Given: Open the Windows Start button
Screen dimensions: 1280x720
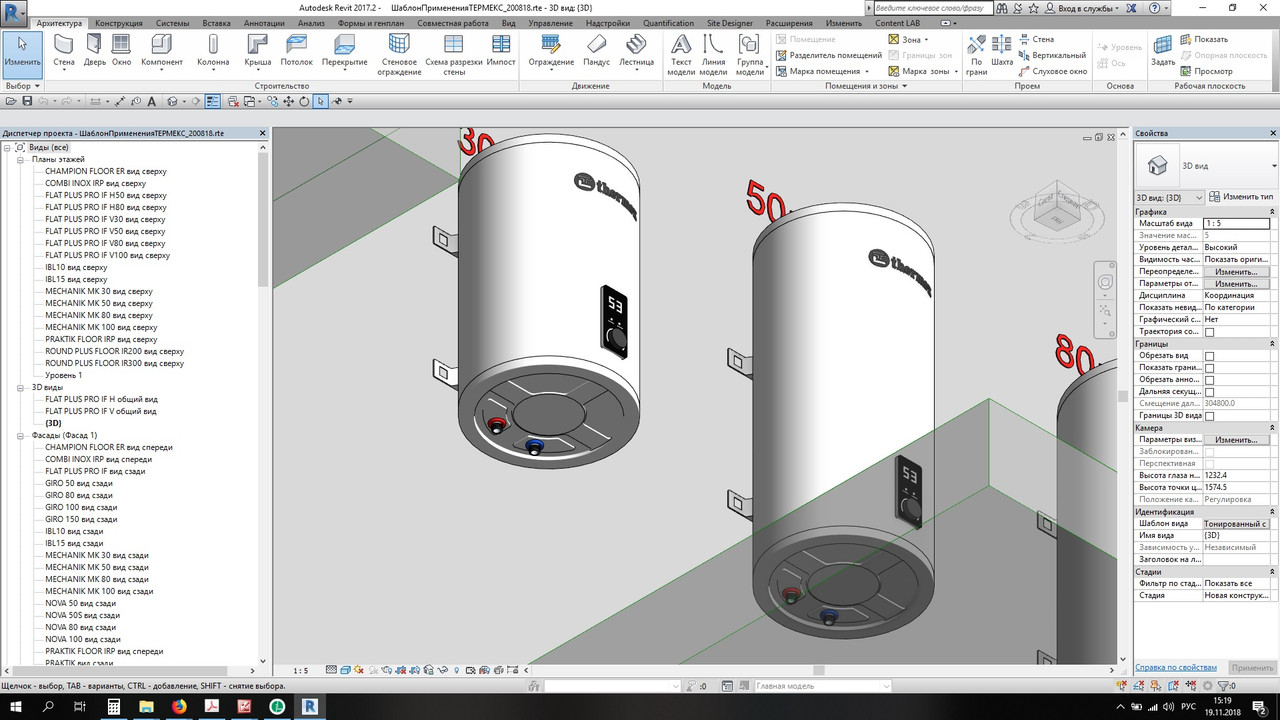Looking at the screenshot, I should pyautogui.click(x=18, y=706).
